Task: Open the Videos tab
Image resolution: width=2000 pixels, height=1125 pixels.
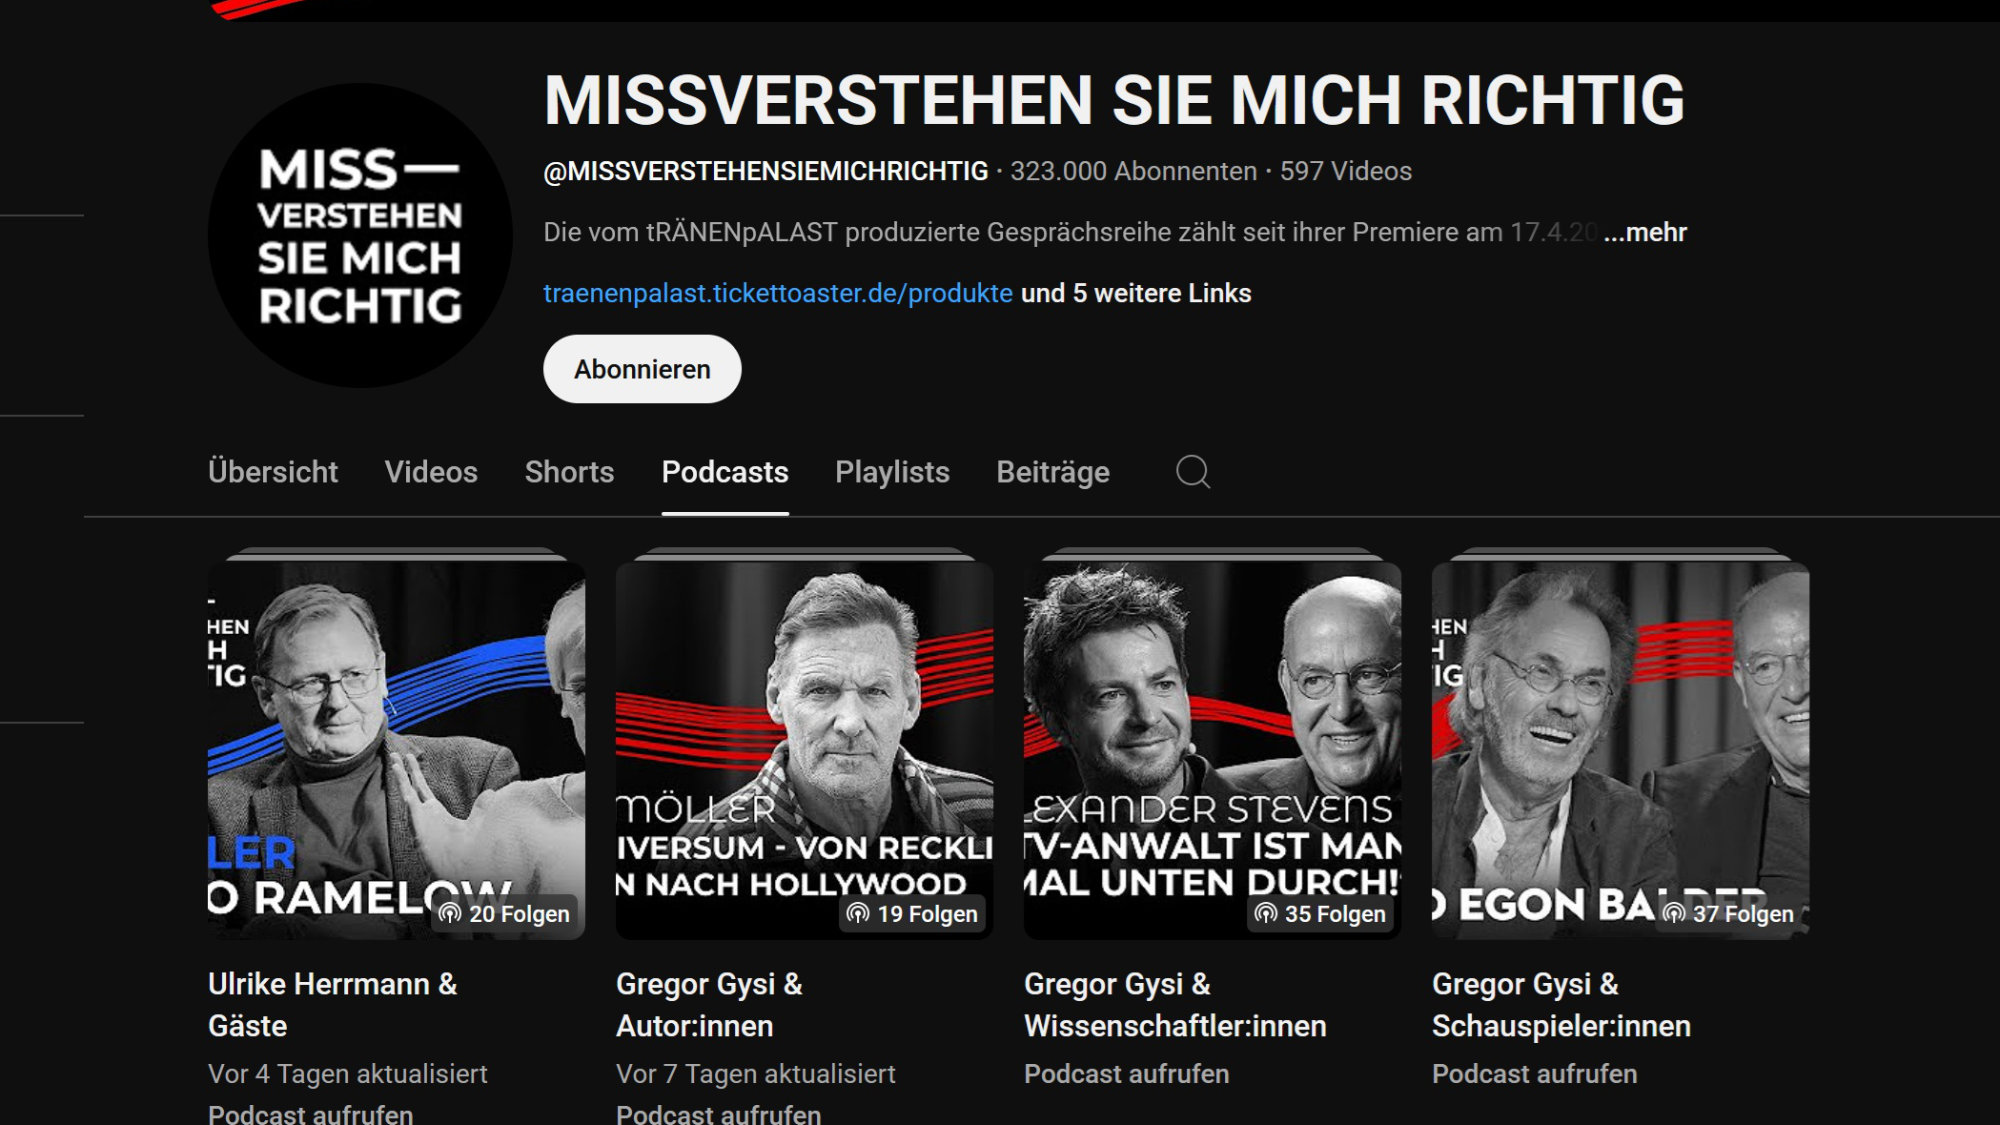Action: click(431, 472)
